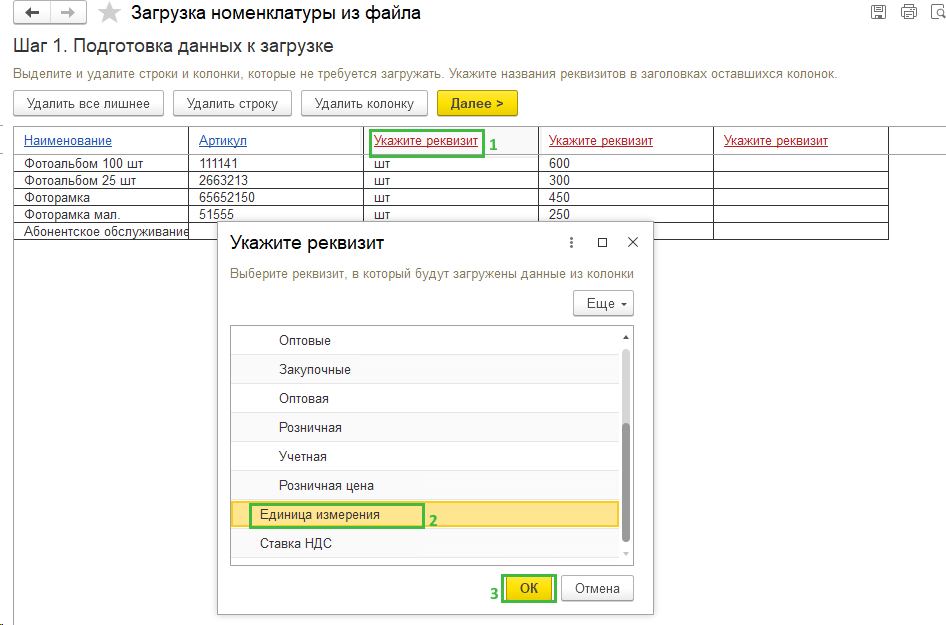Click the price cell 300

pyautogui.click(x=626, y=180)
